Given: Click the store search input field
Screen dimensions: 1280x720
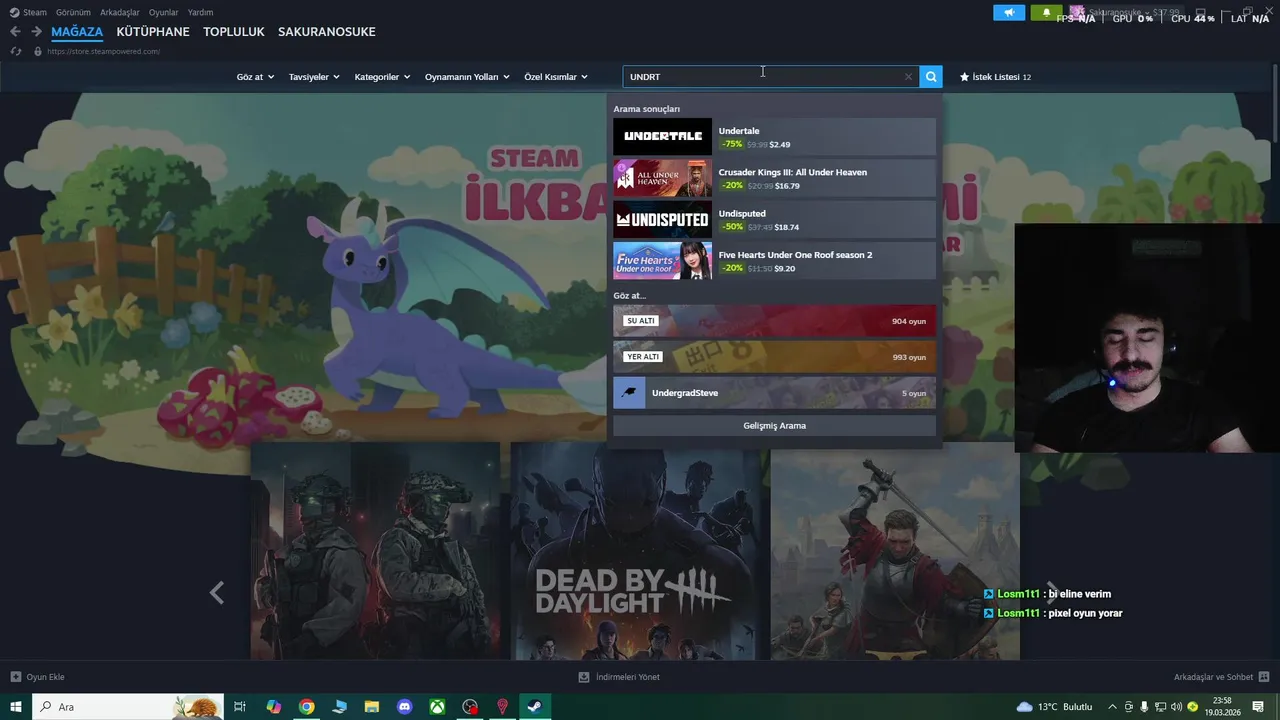Looking at the screenshot, I should pyautogui.click(x=765, y=77).
